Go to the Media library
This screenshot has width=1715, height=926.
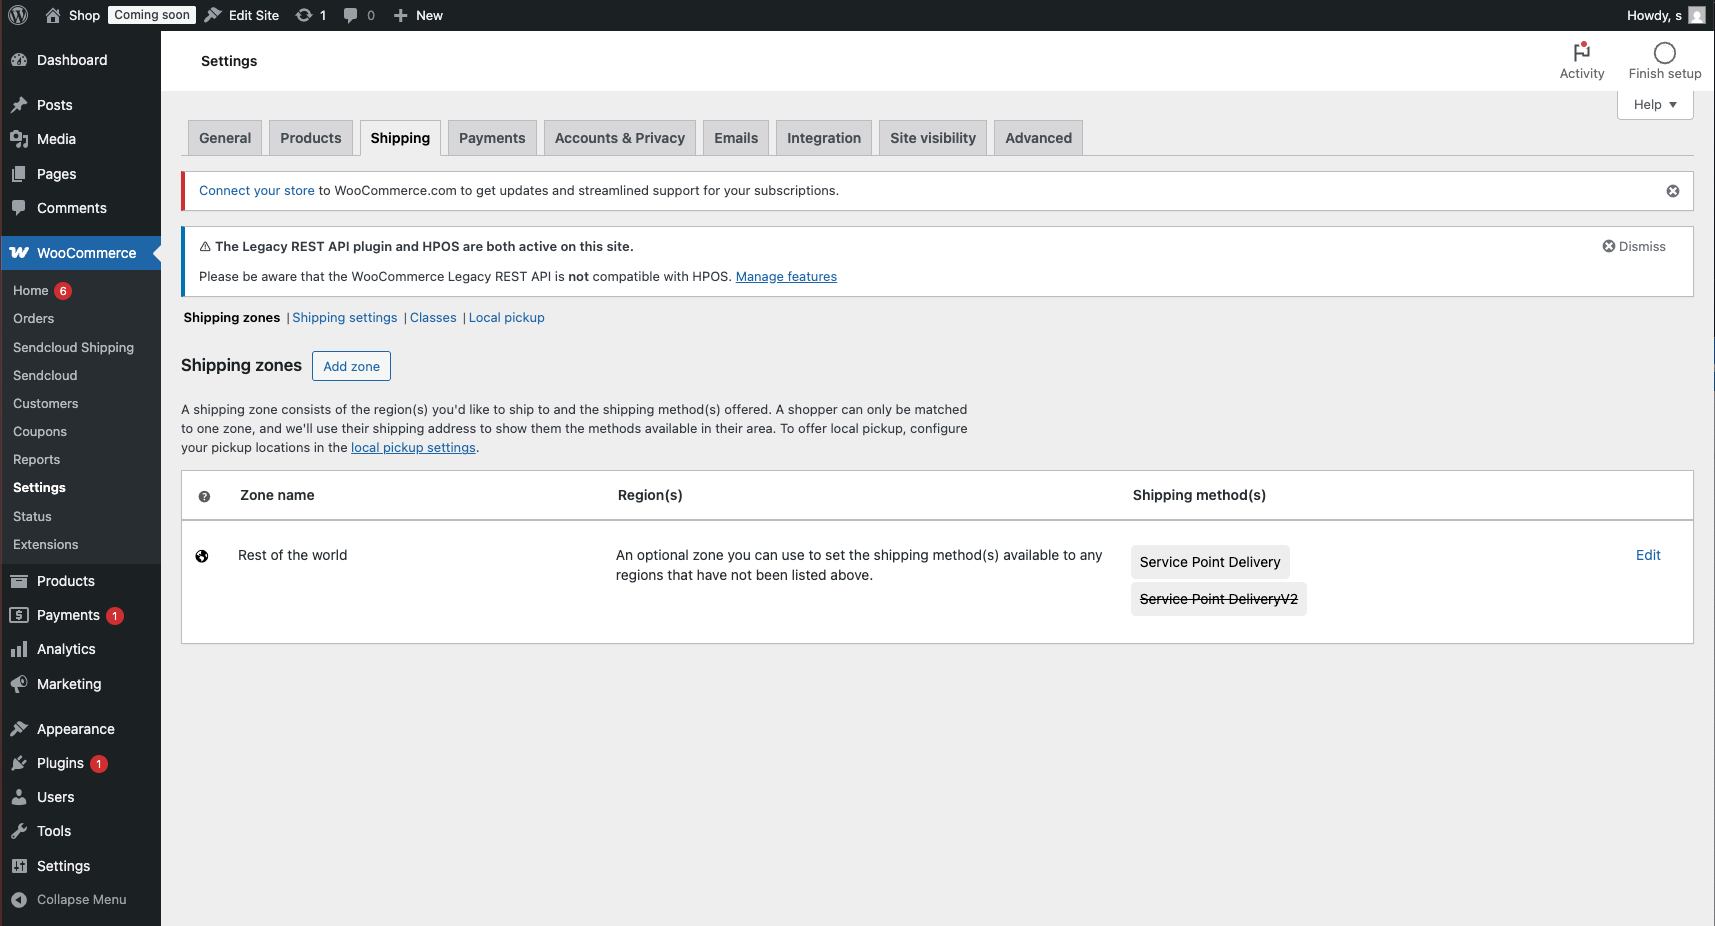56,139
